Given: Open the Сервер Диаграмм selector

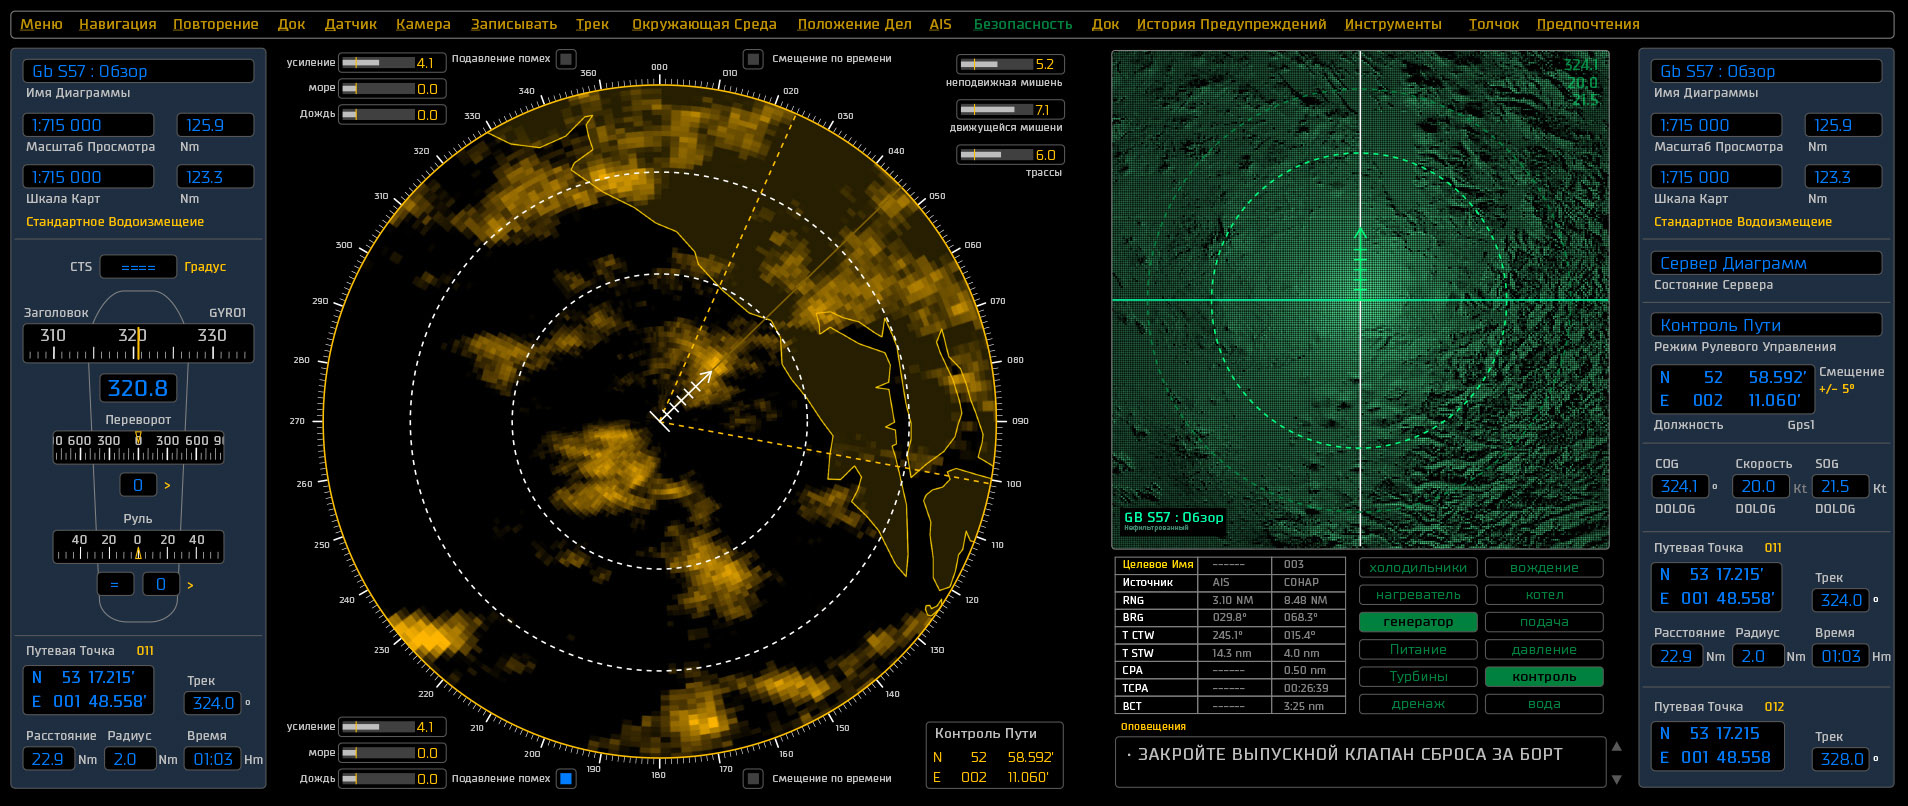Looking at the screenshot, I should pos(1765,263).
